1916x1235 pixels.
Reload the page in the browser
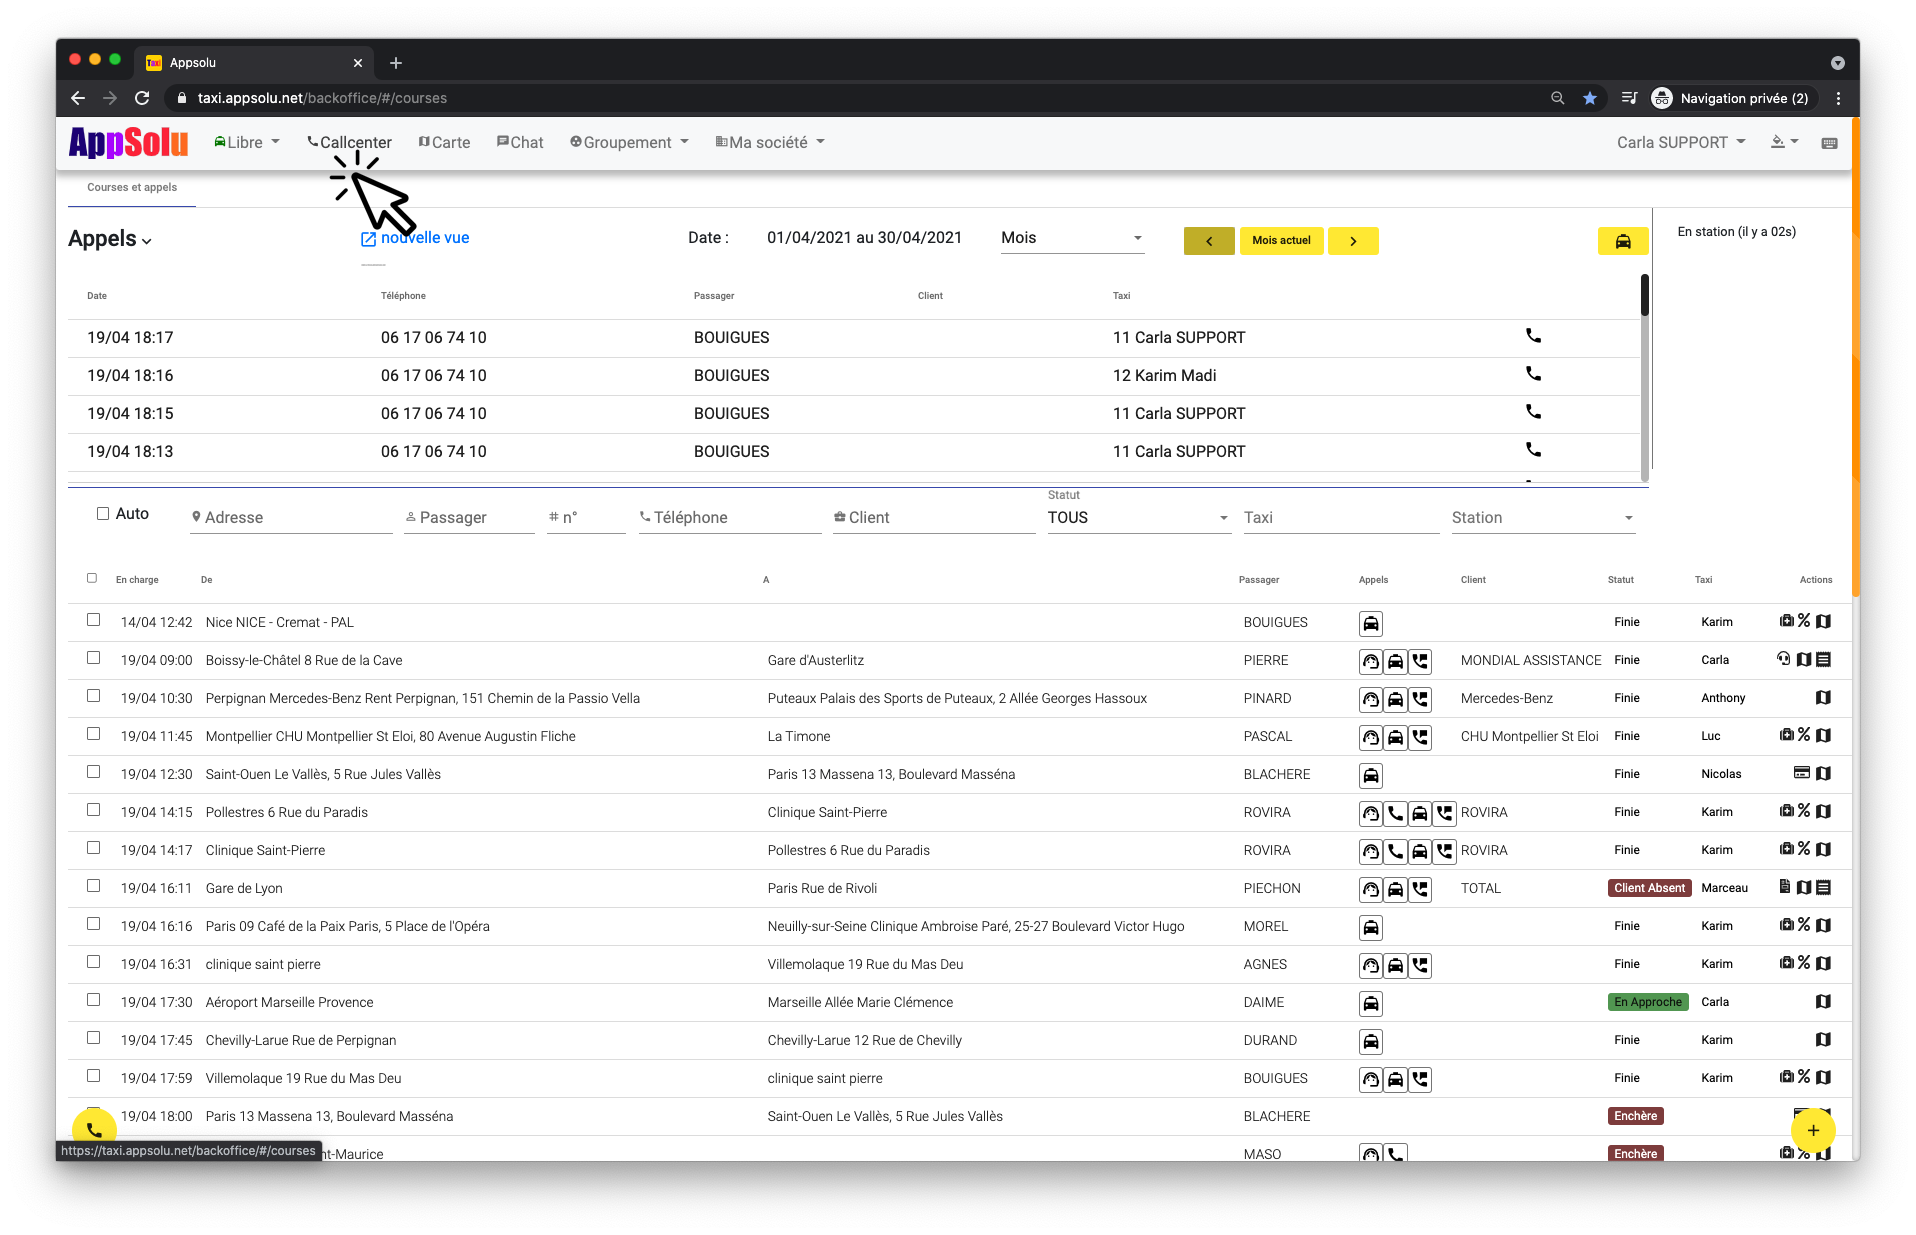pyautogui.click(x=142, y=98)
